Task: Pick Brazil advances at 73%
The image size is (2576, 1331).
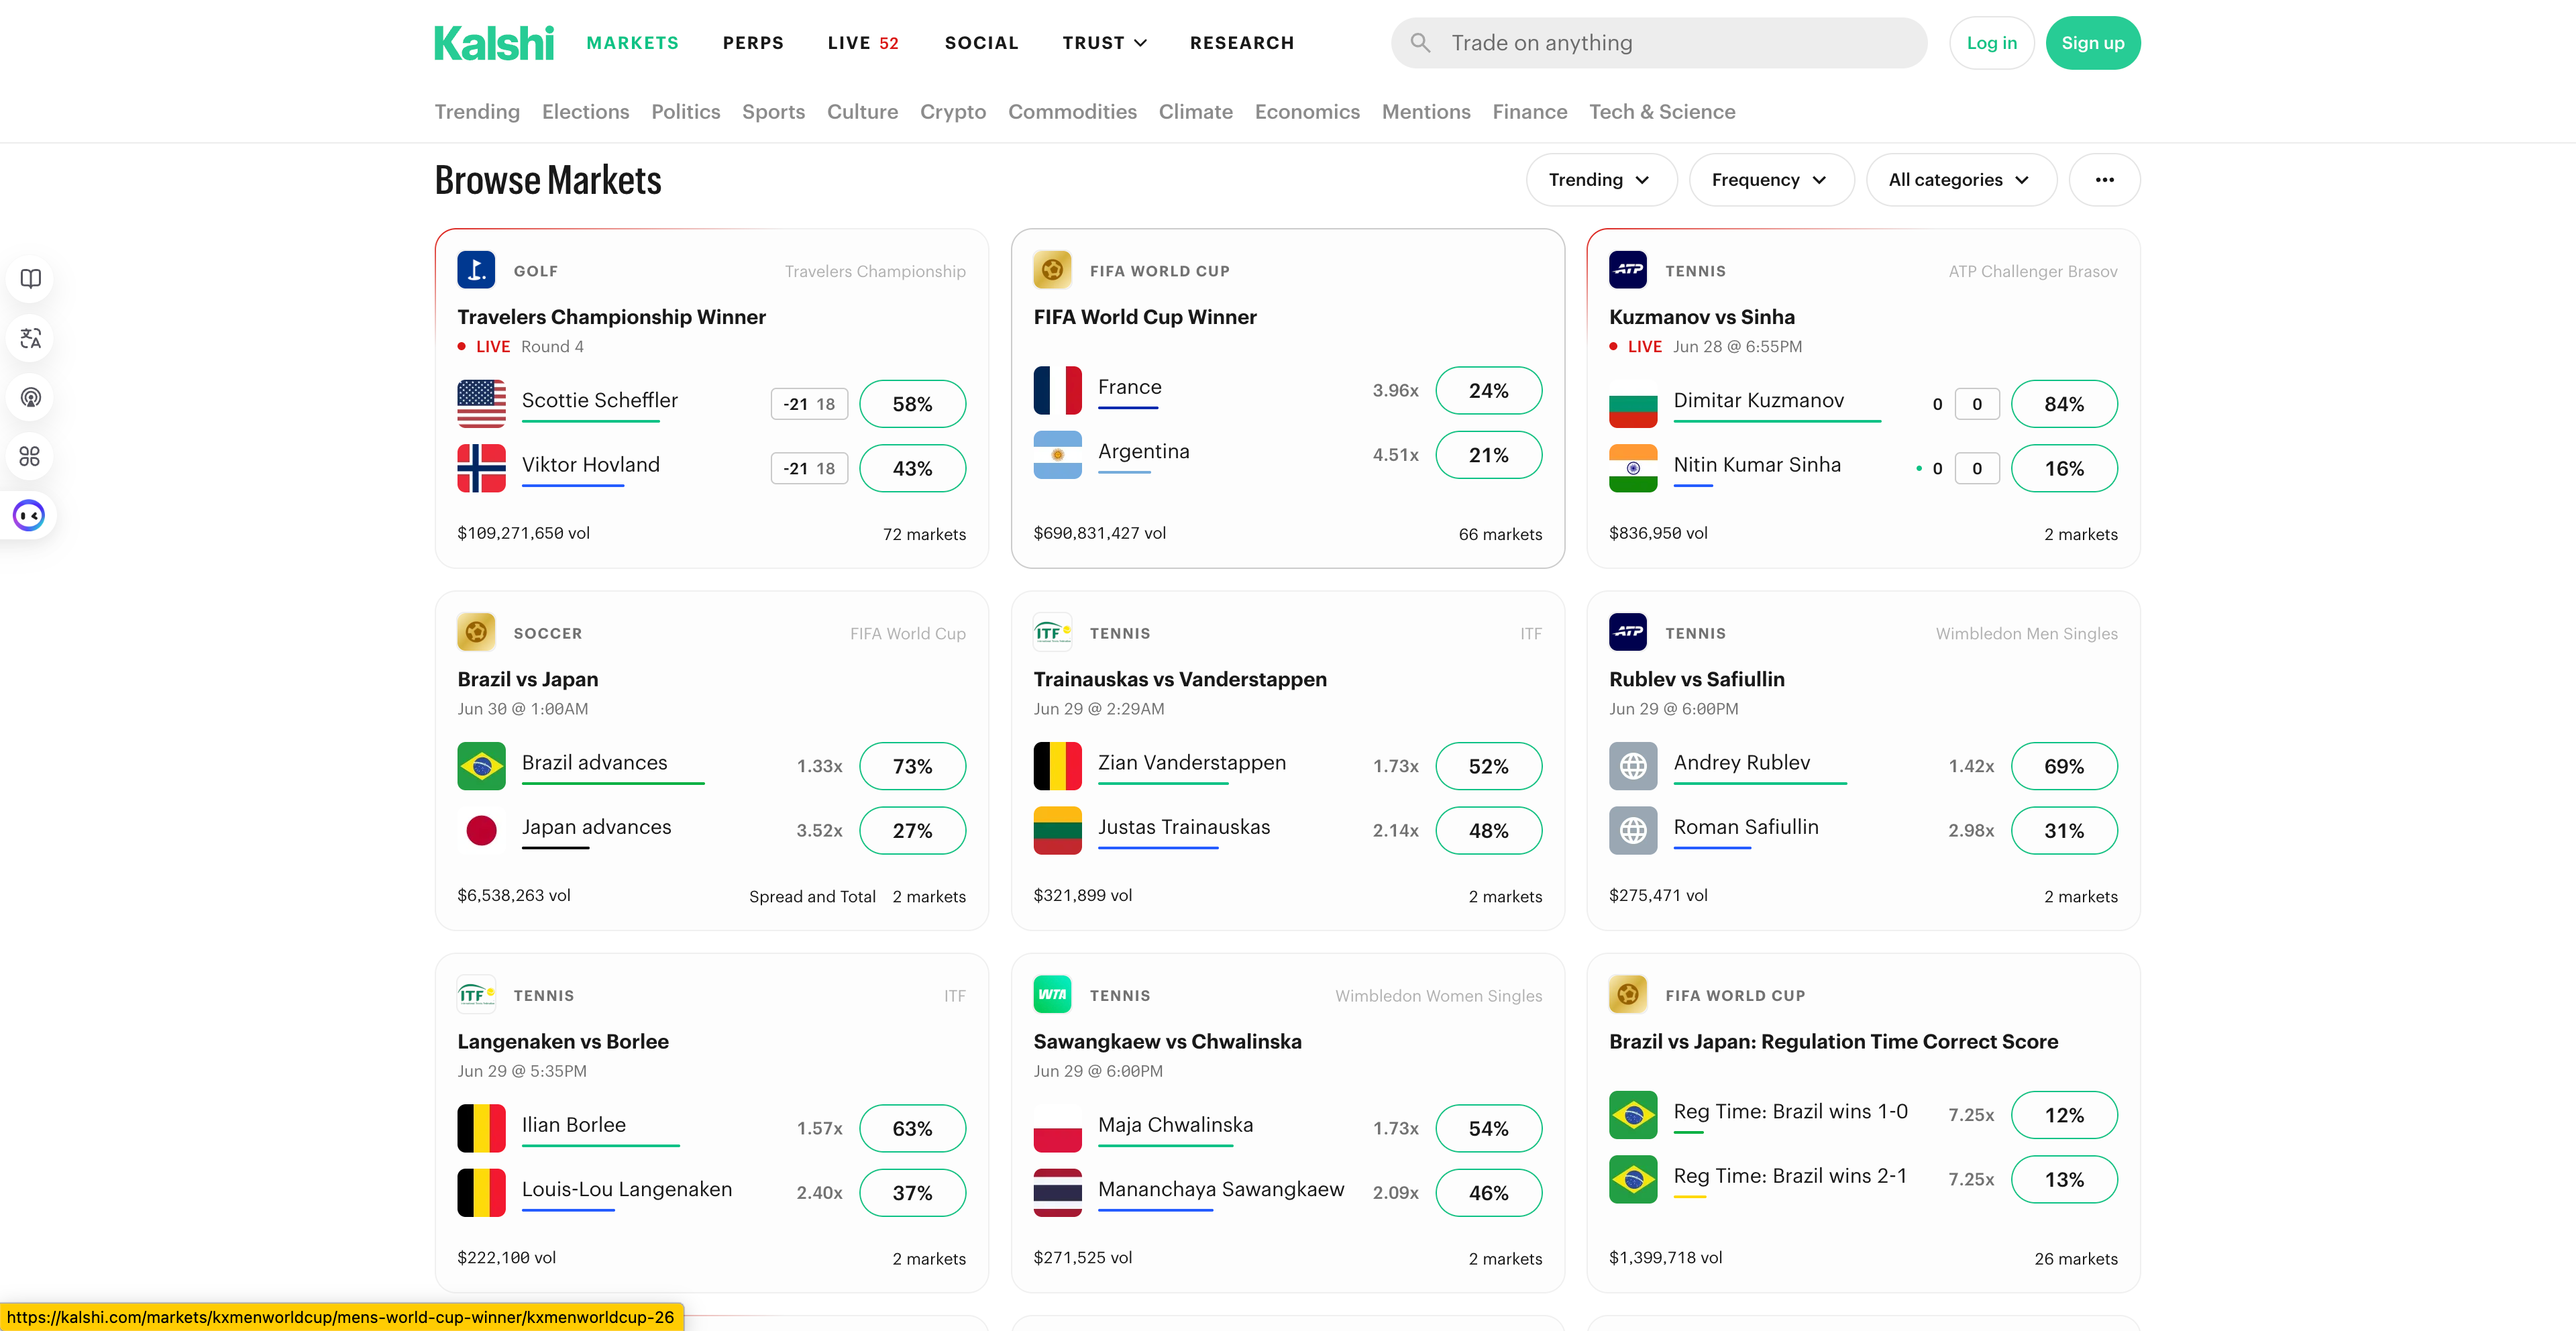Action: tap(912, 766)
